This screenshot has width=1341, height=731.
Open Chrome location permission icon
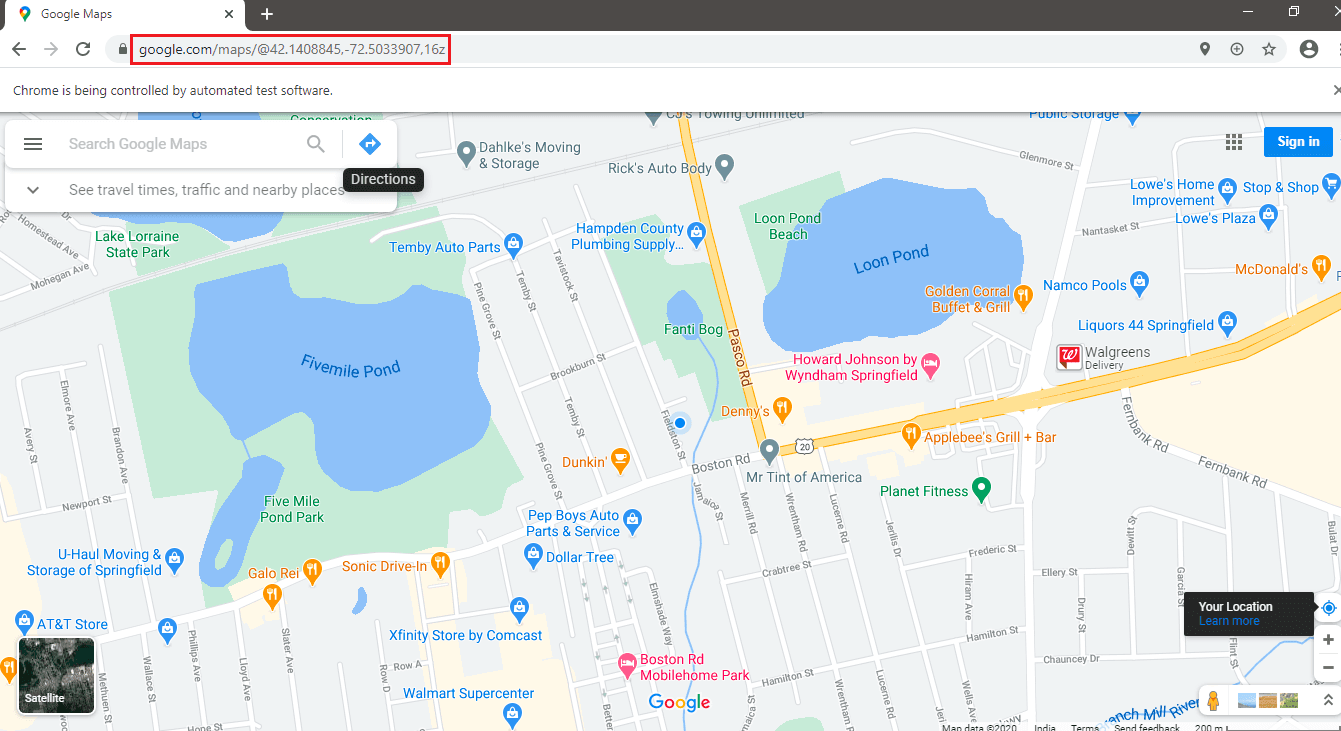click(1205, 49)
